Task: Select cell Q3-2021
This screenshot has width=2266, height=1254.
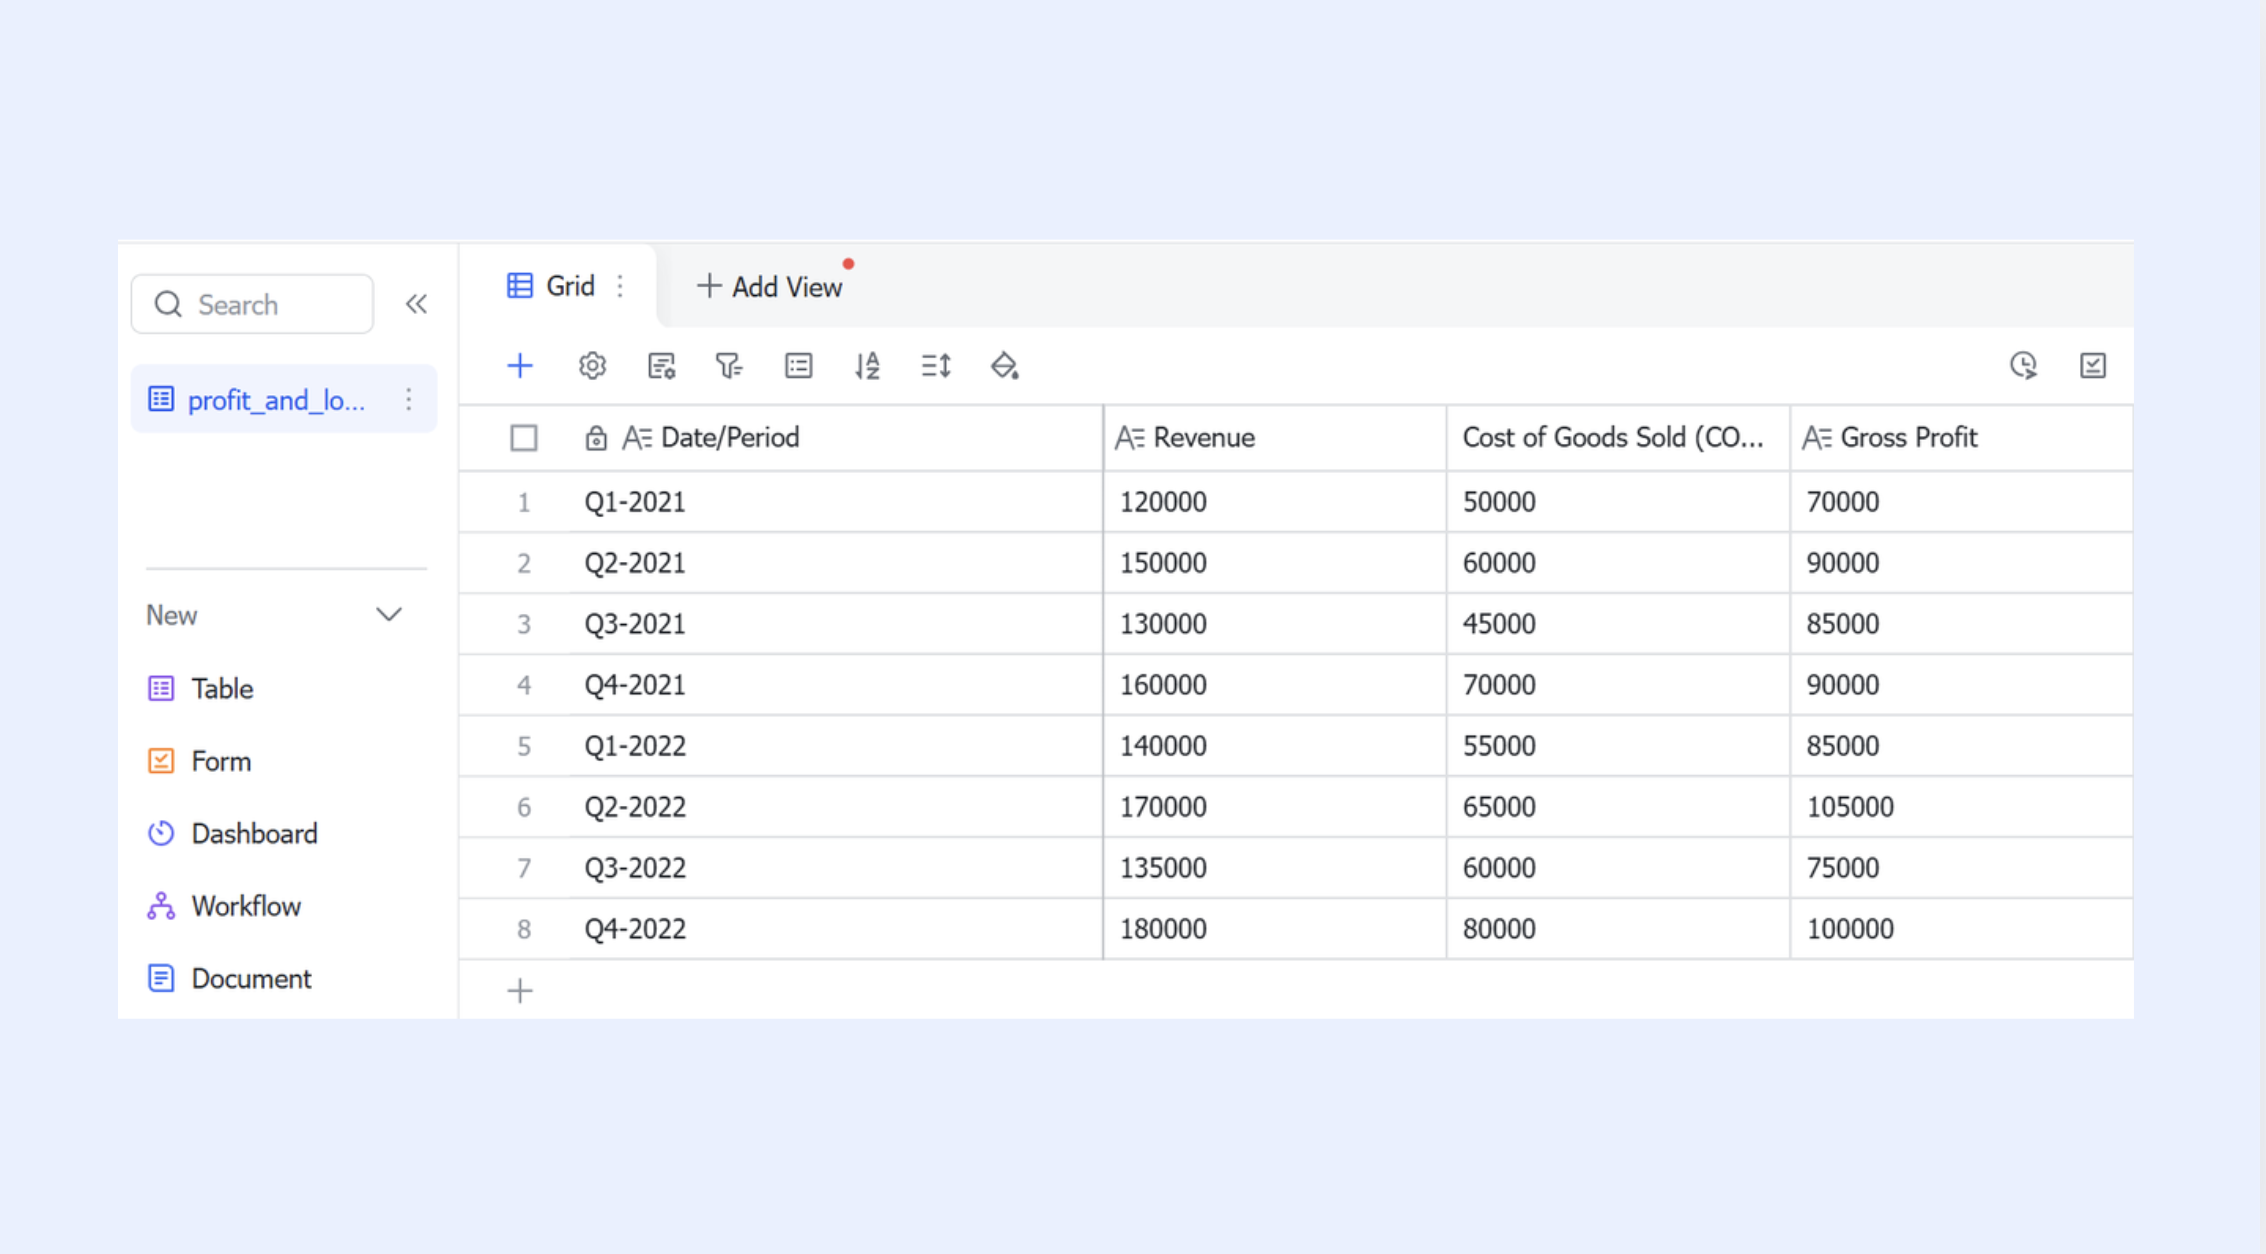Action: click(836, 624)
